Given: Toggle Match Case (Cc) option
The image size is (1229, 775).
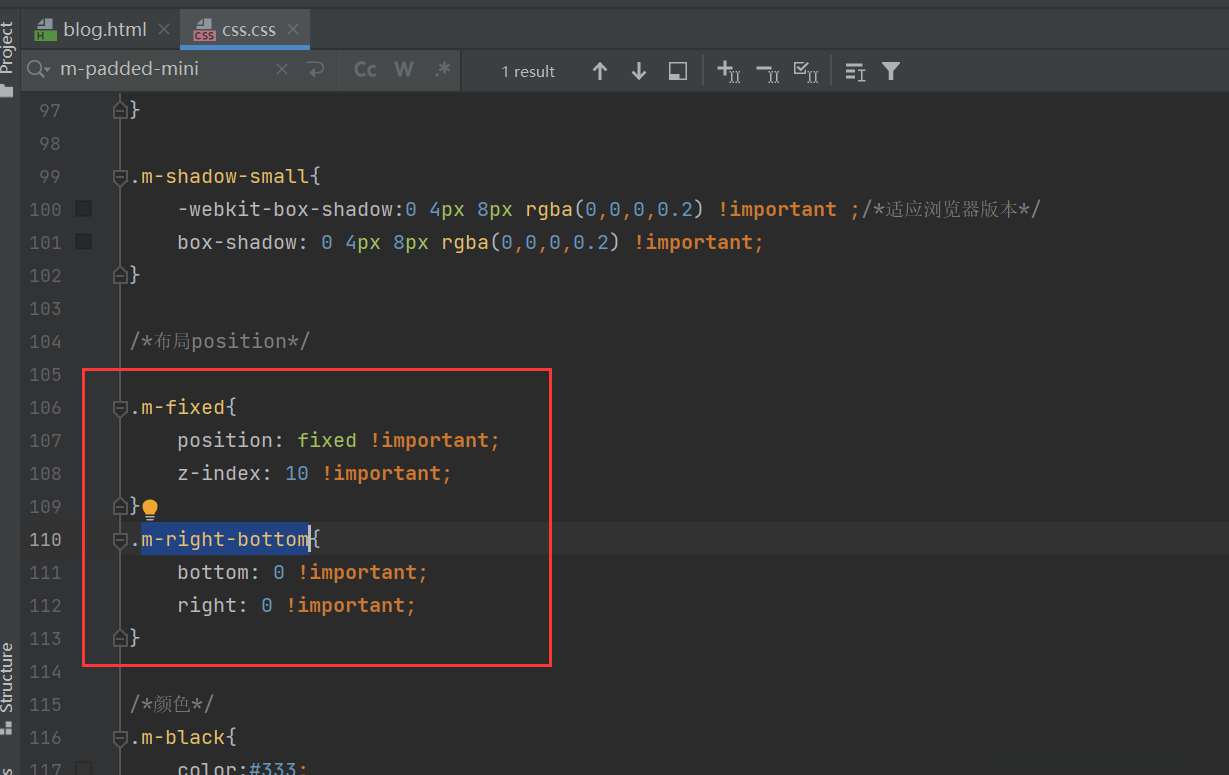Looking at the screenshot, I should (365, 70).
